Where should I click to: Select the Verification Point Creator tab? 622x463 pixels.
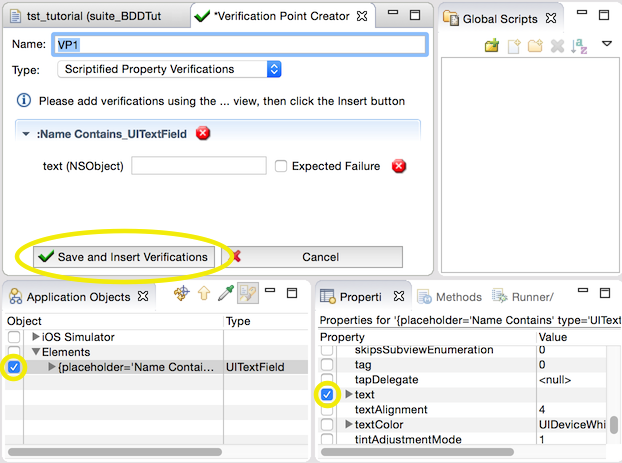(x=282, y=16)
